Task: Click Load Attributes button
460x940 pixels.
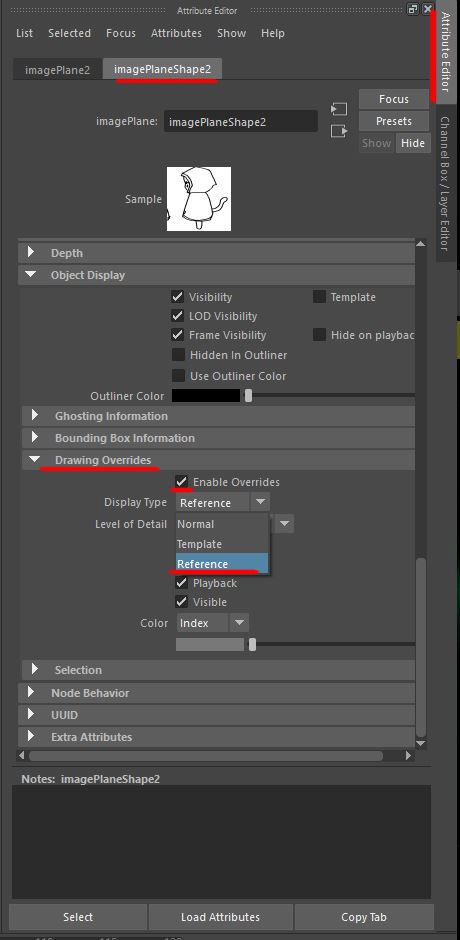Action: 220,917
